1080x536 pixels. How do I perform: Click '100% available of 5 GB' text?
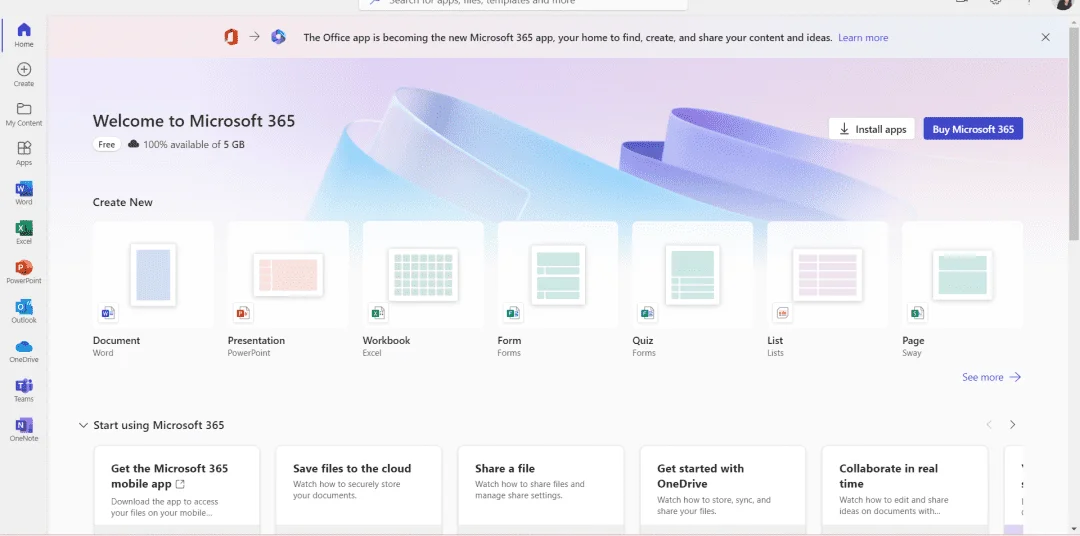[x=194, y=145]
